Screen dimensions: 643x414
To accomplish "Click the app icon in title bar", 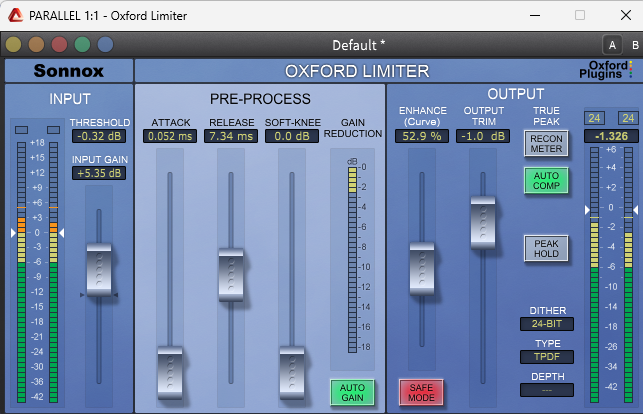I will tap(16, 16).
